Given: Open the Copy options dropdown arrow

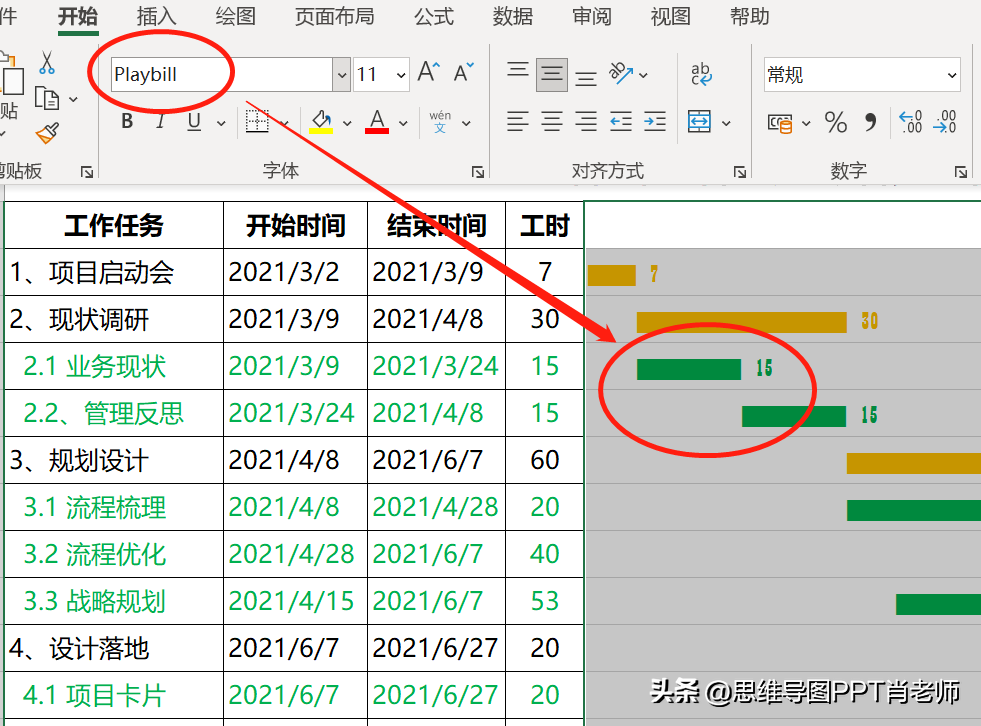Looking at the screenshot, I should point(73,100).
